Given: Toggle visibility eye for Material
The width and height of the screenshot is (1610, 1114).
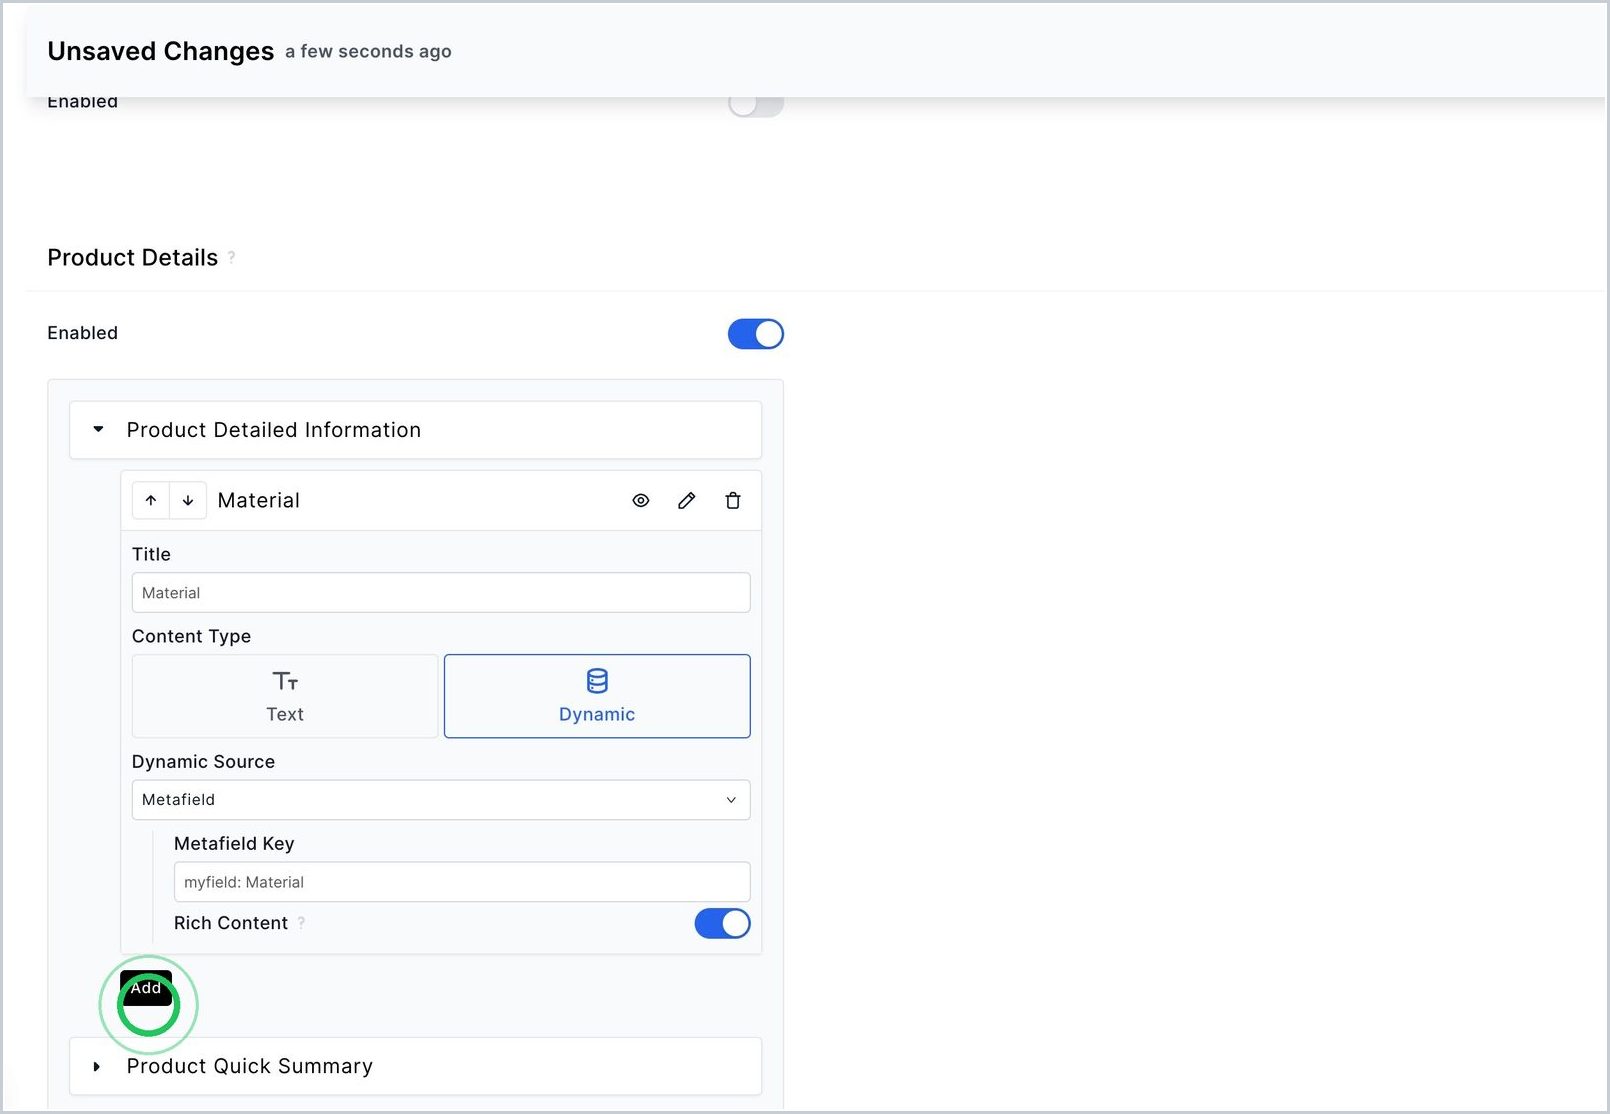Looking at the screenshot, I should tap(641, 500).
